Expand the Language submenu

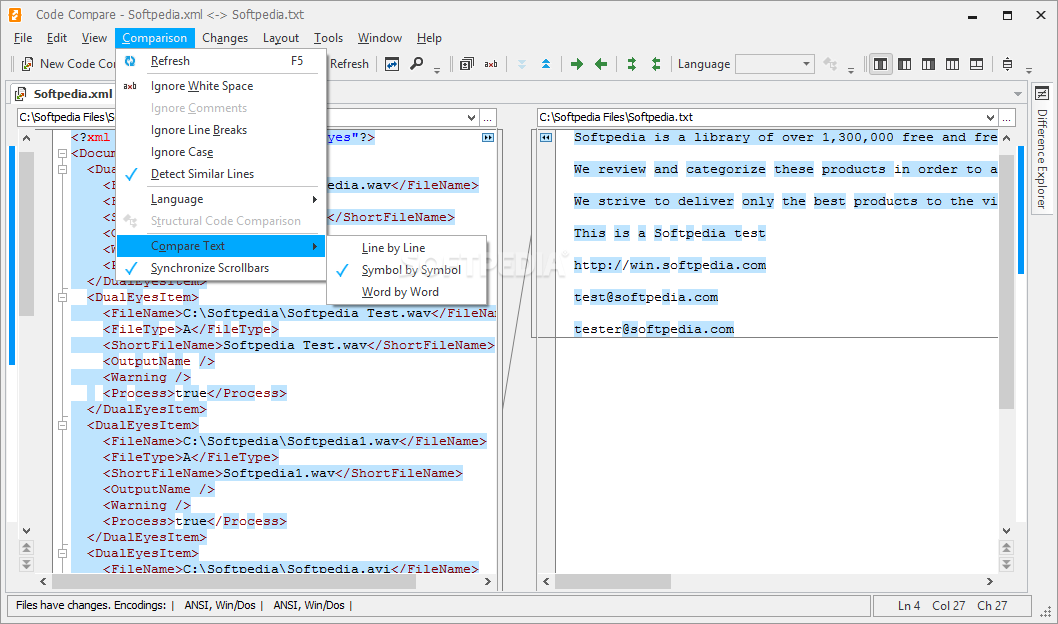pos(221,200)
